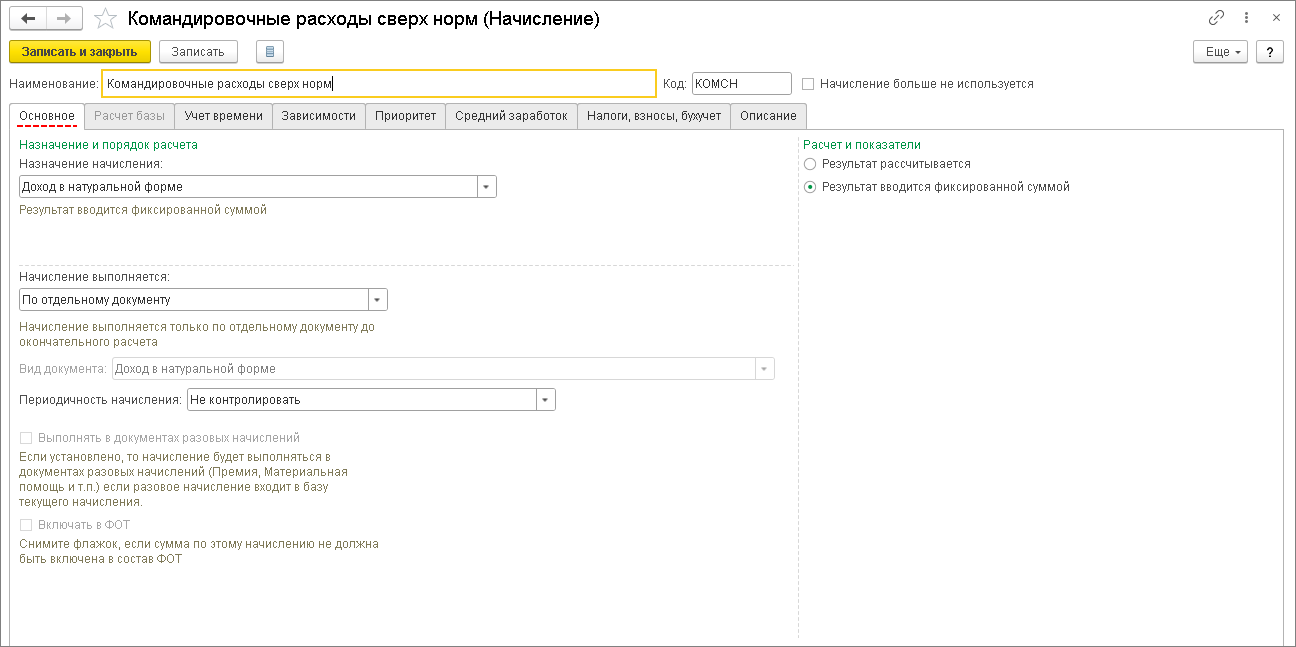Add form to favorites with star icon
1296x647 pixels.
tap(105, 19)
